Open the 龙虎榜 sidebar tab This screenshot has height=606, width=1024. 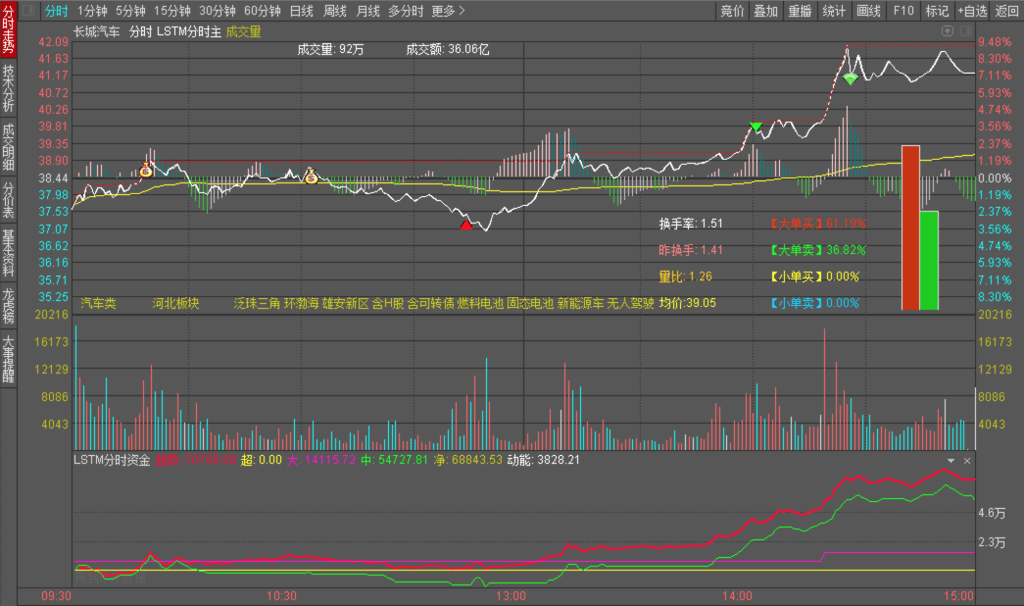click(x=9, y=305)
